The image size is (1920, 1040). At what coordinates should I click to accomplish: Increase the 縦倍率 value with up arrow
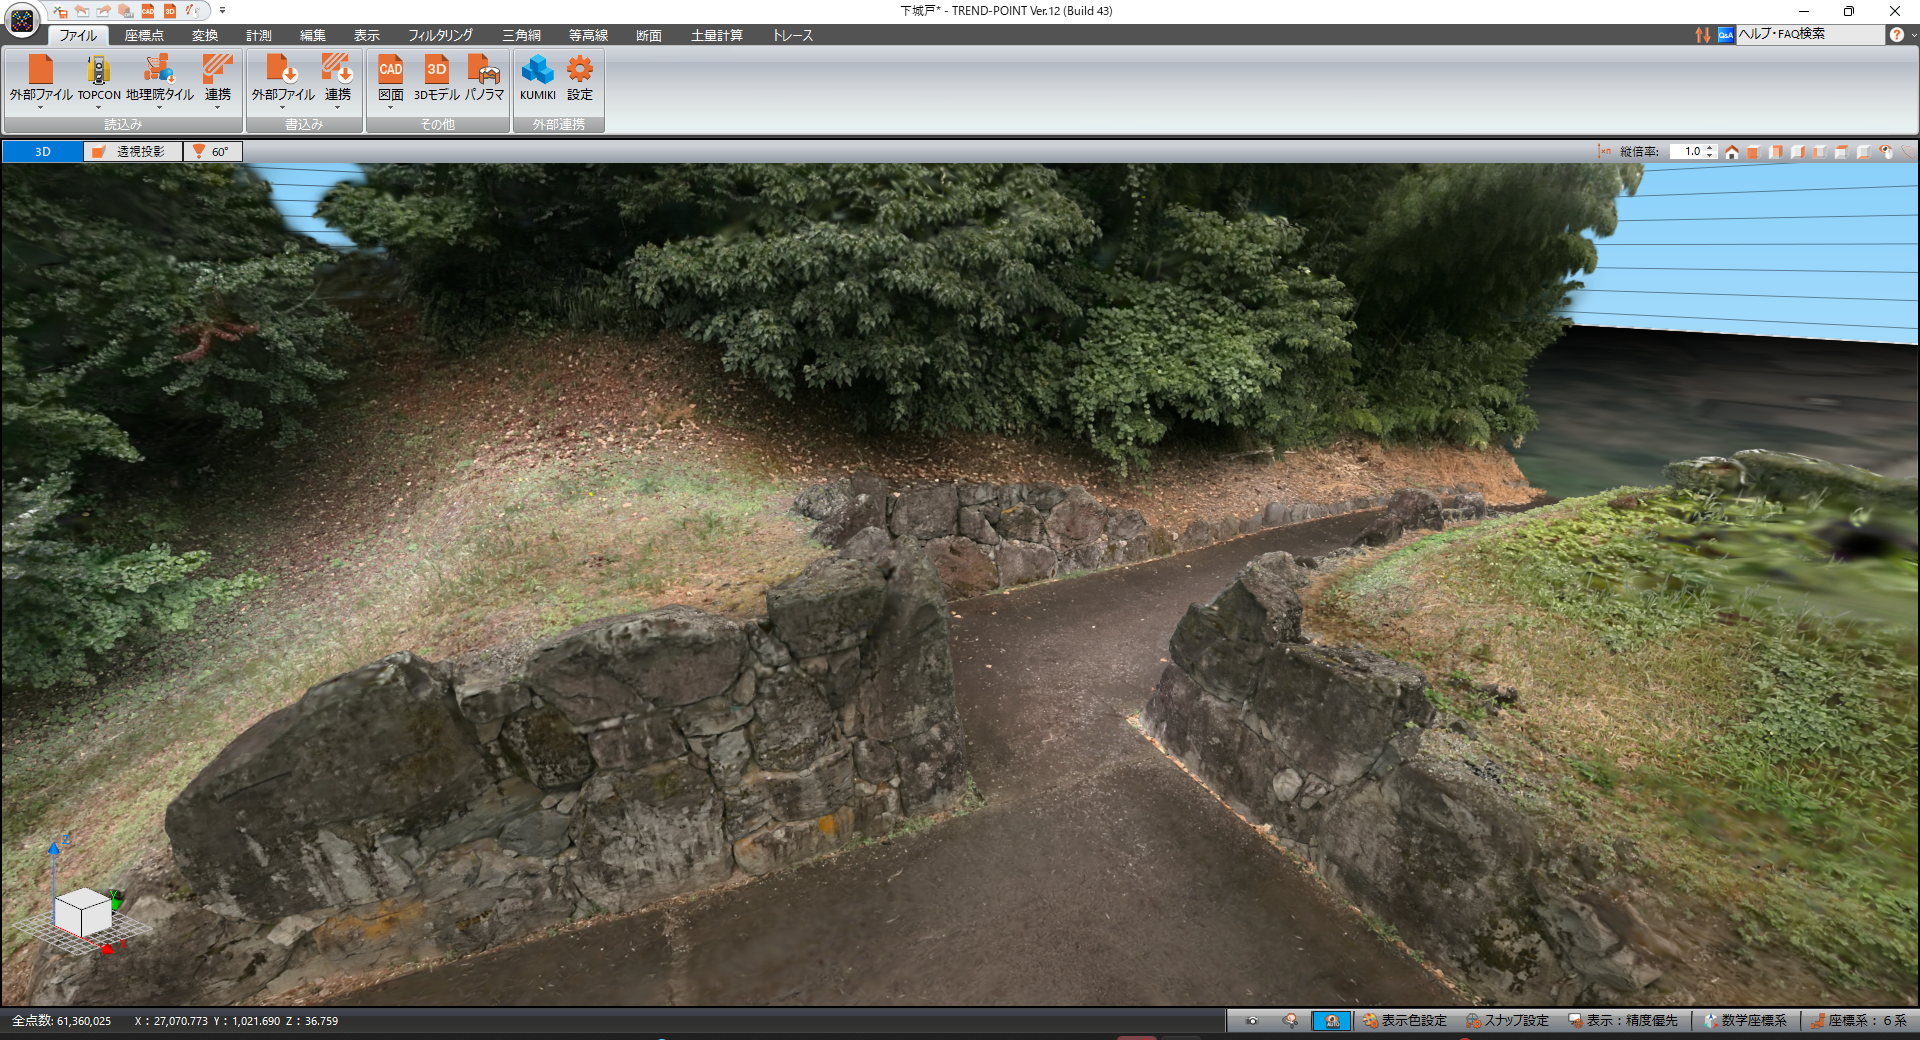(1711, 148)
